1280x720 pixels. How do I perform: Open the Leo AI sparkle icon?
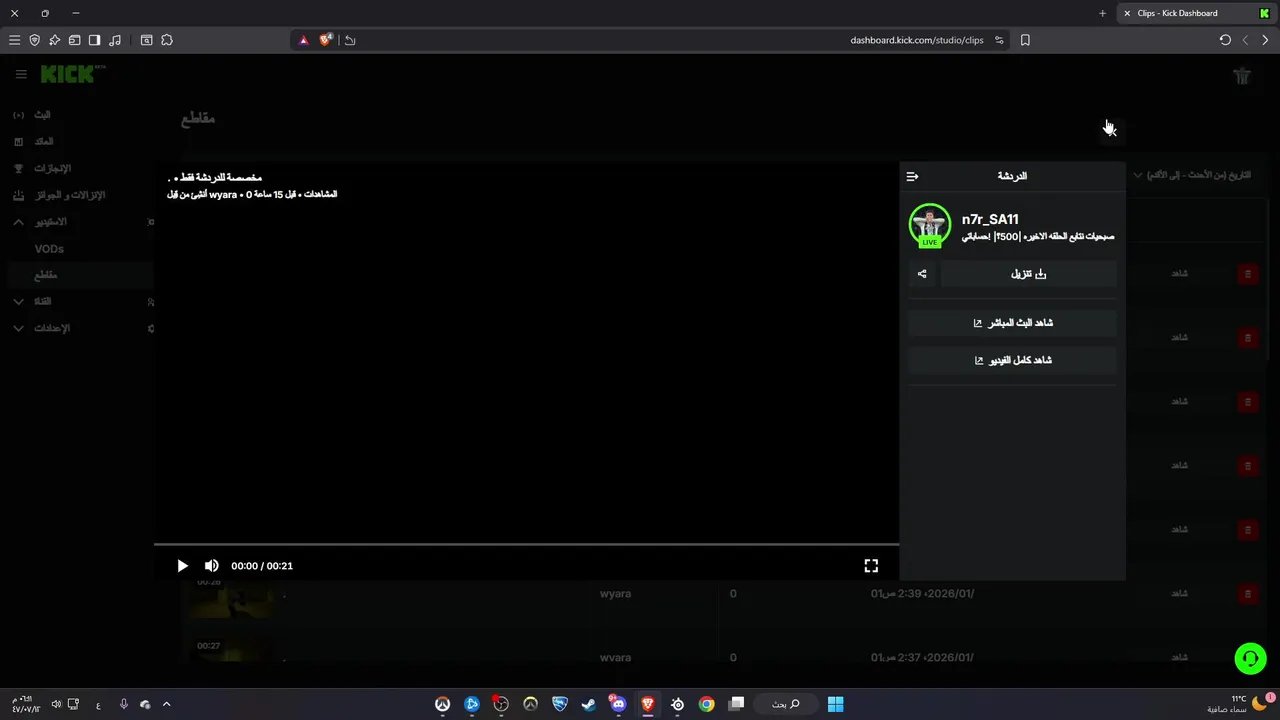54,40
